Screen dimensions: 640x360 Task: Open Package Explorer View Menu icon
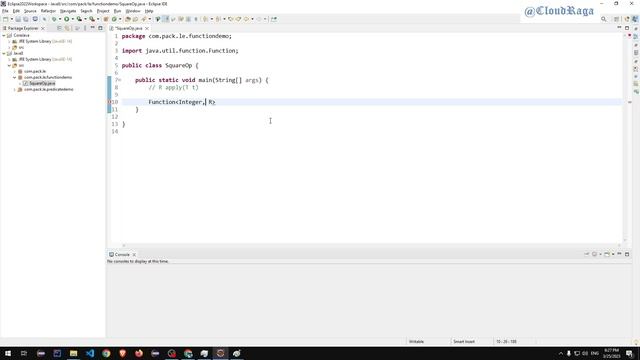point(85,28)
